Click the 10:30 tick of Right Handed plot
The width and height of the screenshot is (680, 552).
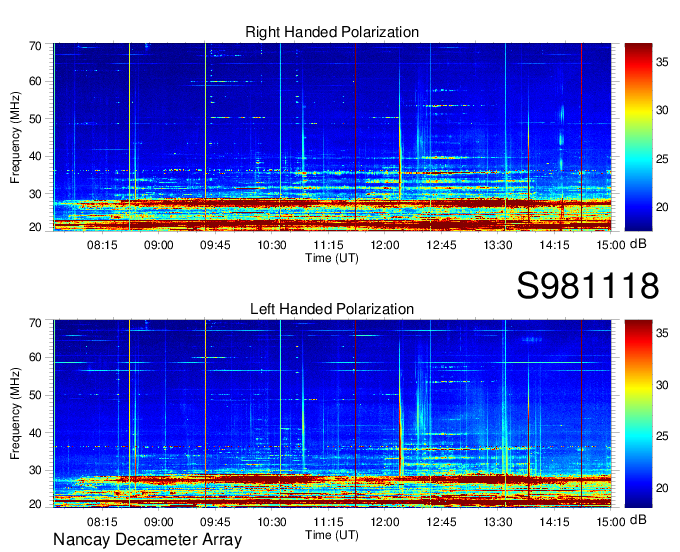(x=272, y=245)
